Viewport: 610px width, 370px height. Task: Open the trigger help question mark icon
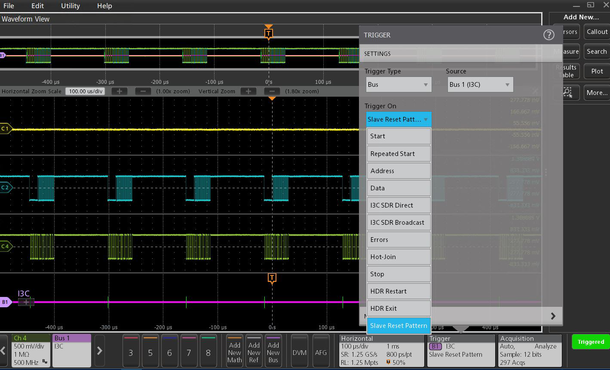549,35
